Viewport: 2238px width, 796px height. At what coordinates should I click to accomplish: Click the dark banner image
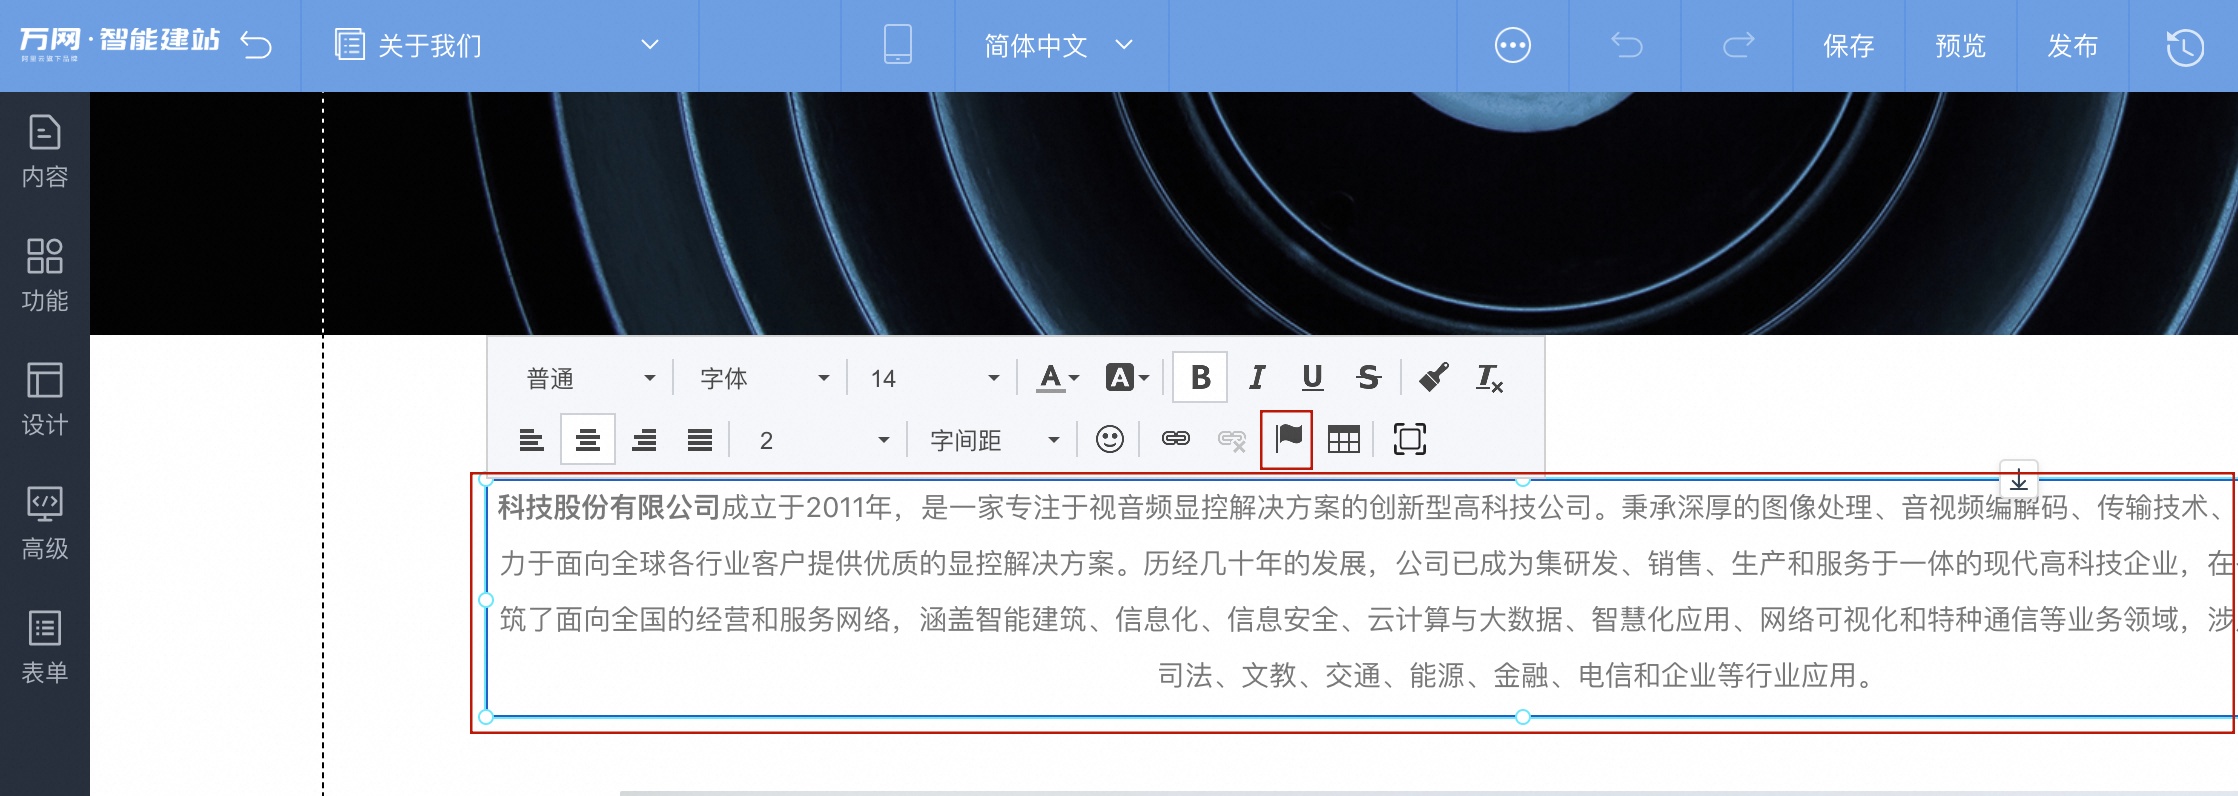(x=1164, y=213)
